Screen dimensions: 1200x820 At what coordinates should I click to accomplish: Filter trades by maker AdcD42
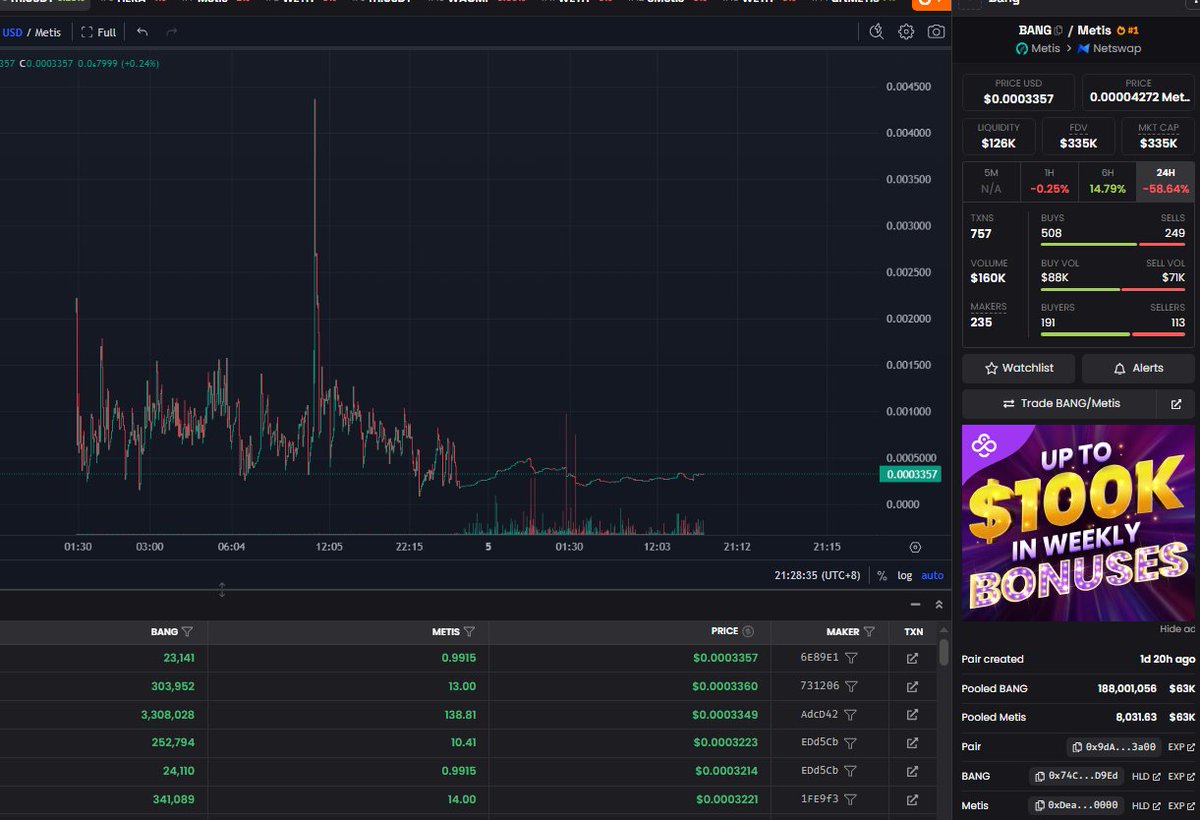[x=851, y=715]
